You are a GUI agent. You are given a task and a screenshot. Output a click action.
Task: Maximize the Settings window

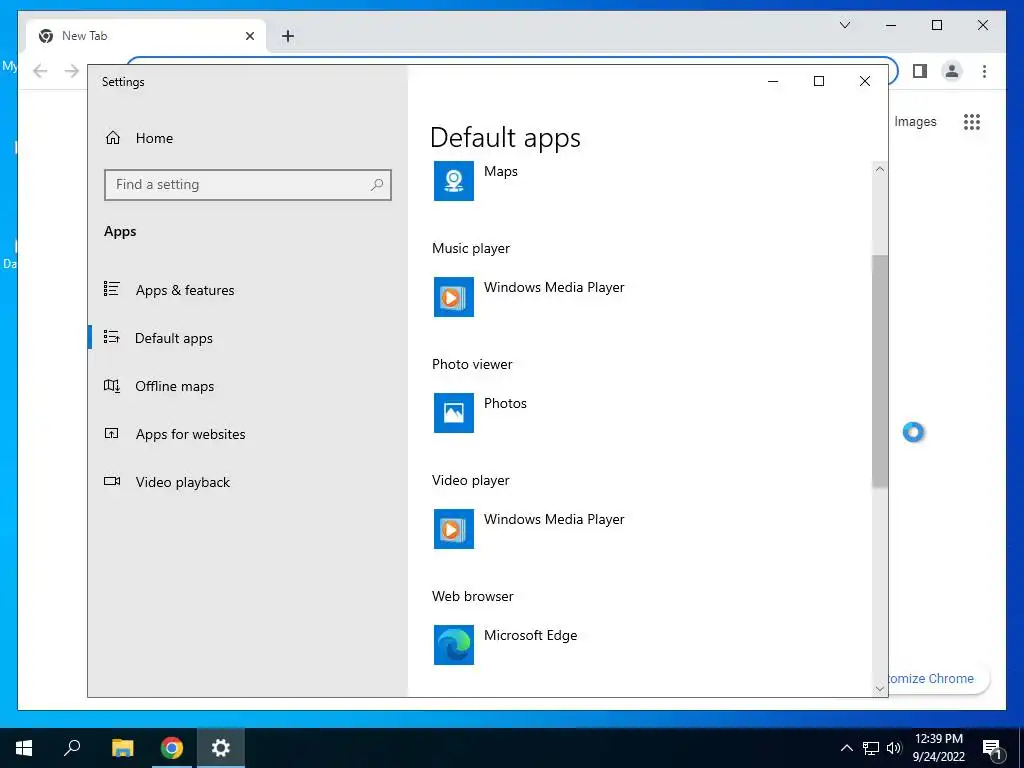tap(819, 81)
